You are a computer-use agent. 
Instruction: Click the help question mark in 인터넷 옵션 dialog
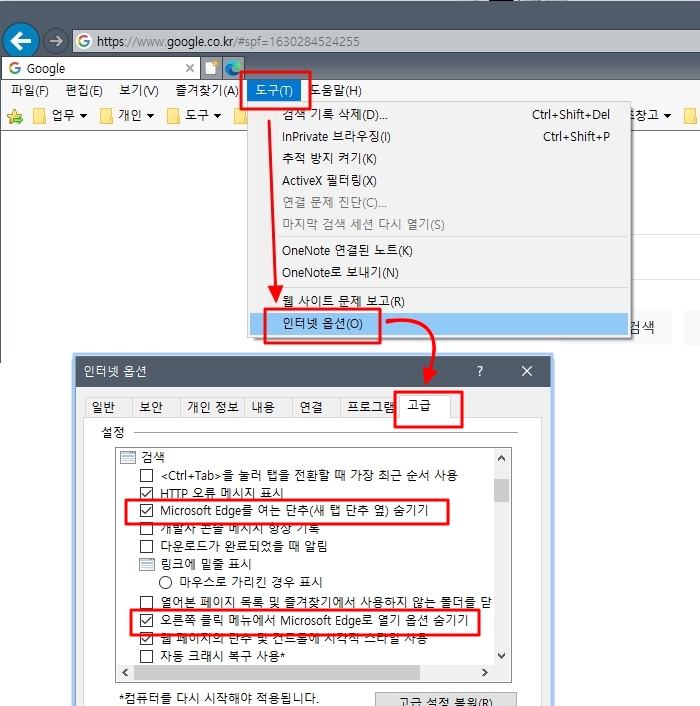tap(480, 371)
